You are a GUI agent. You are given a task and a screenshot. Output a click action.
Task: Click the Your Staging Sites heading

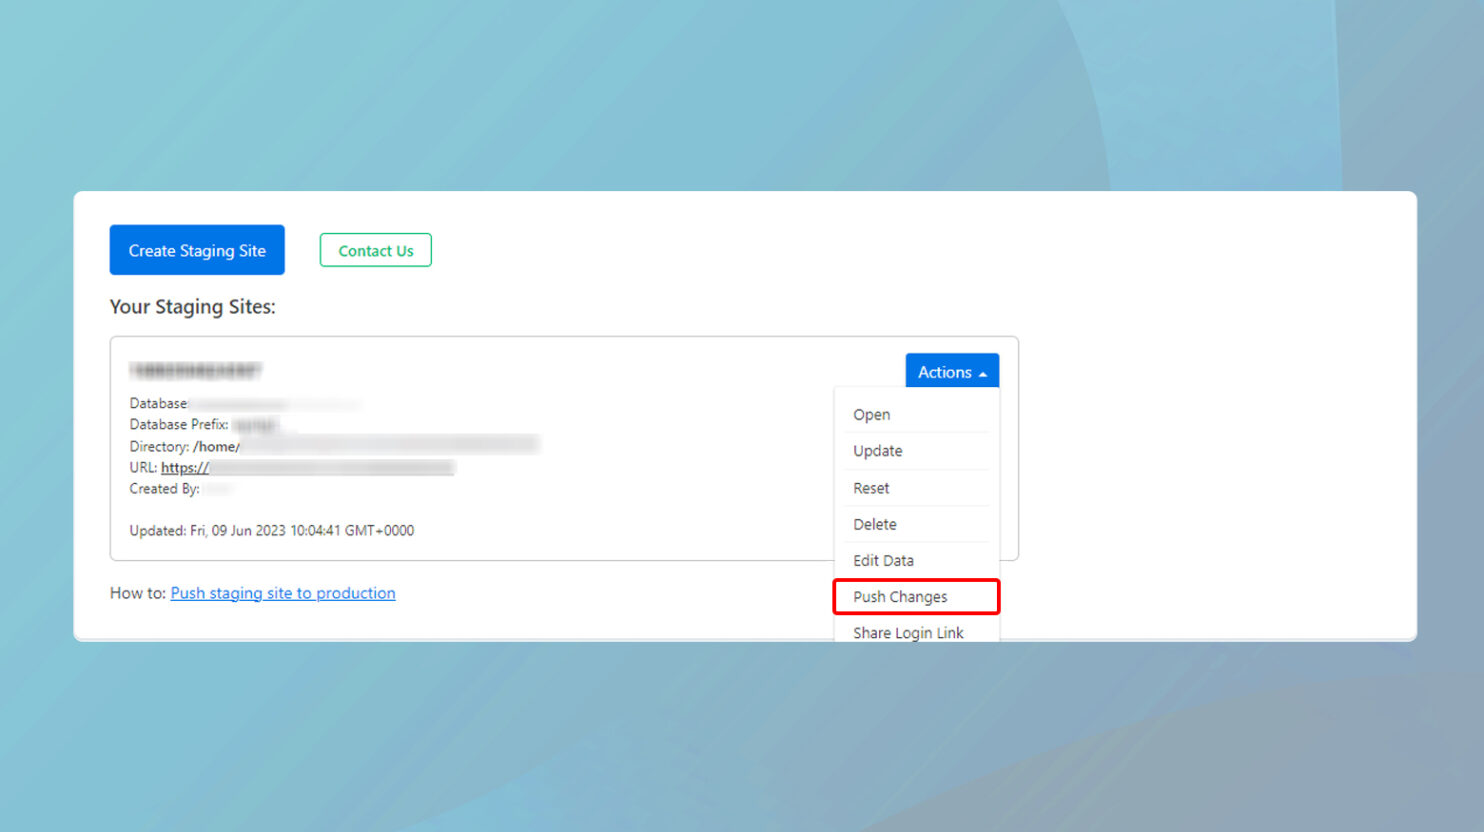[x=192, y=307]
